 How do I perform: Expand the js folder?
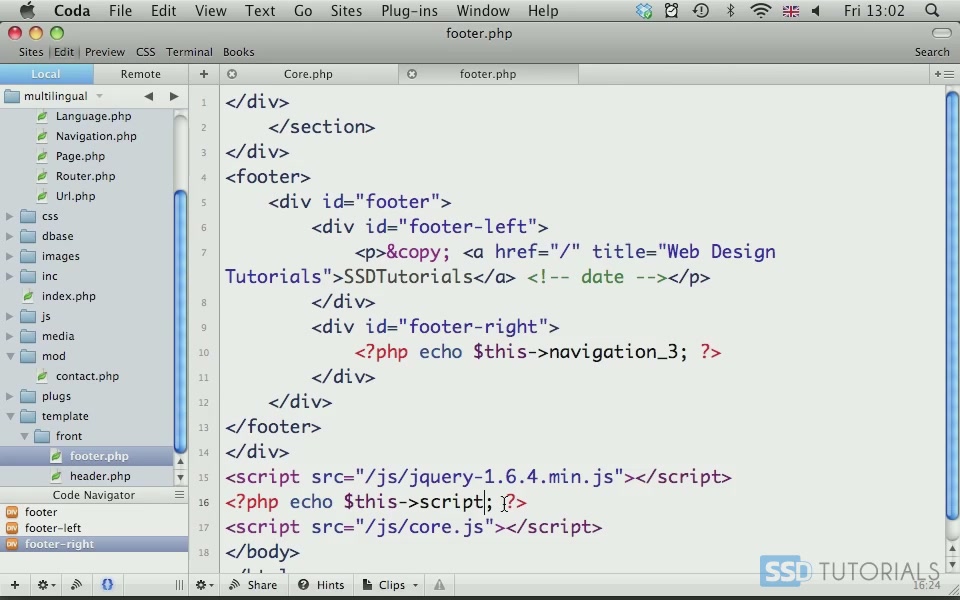pyautogui.click(x=9, y=316)
